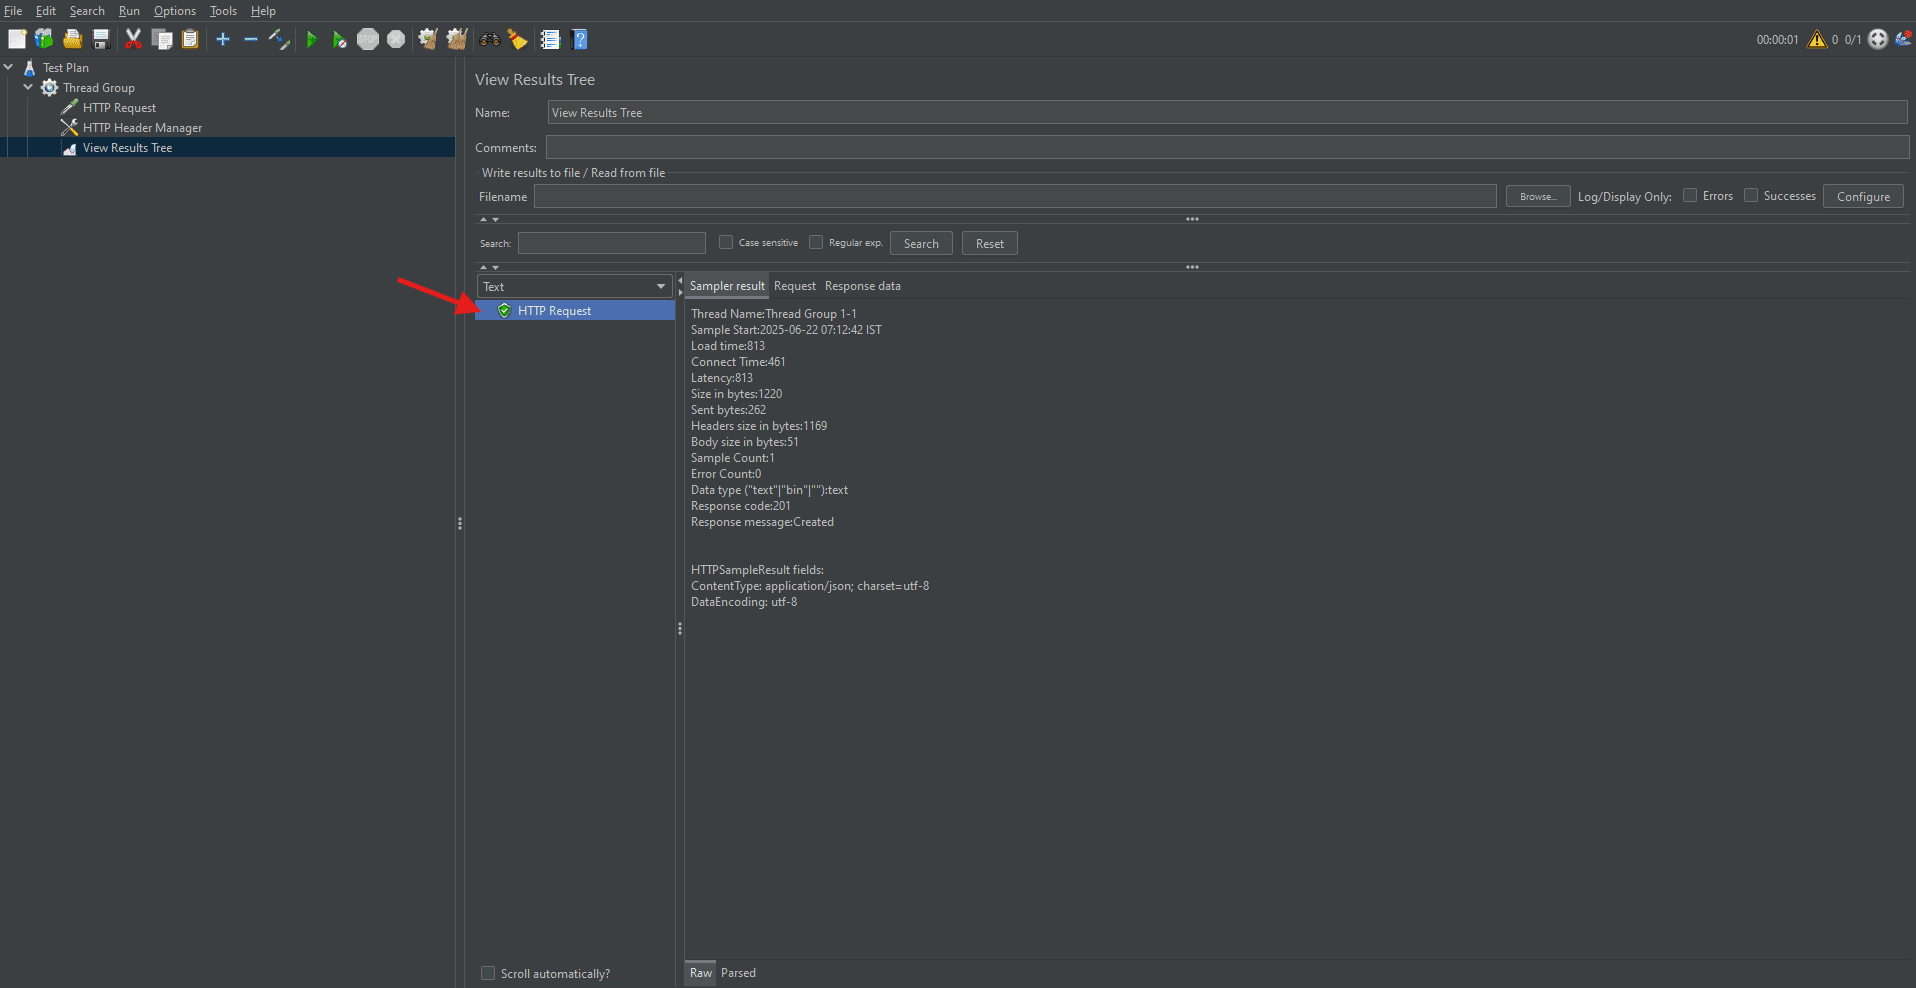Select the HTTP Header Manager tree item
The width and height of the screenshot is (1916, 988).
(x=141, y=127)
